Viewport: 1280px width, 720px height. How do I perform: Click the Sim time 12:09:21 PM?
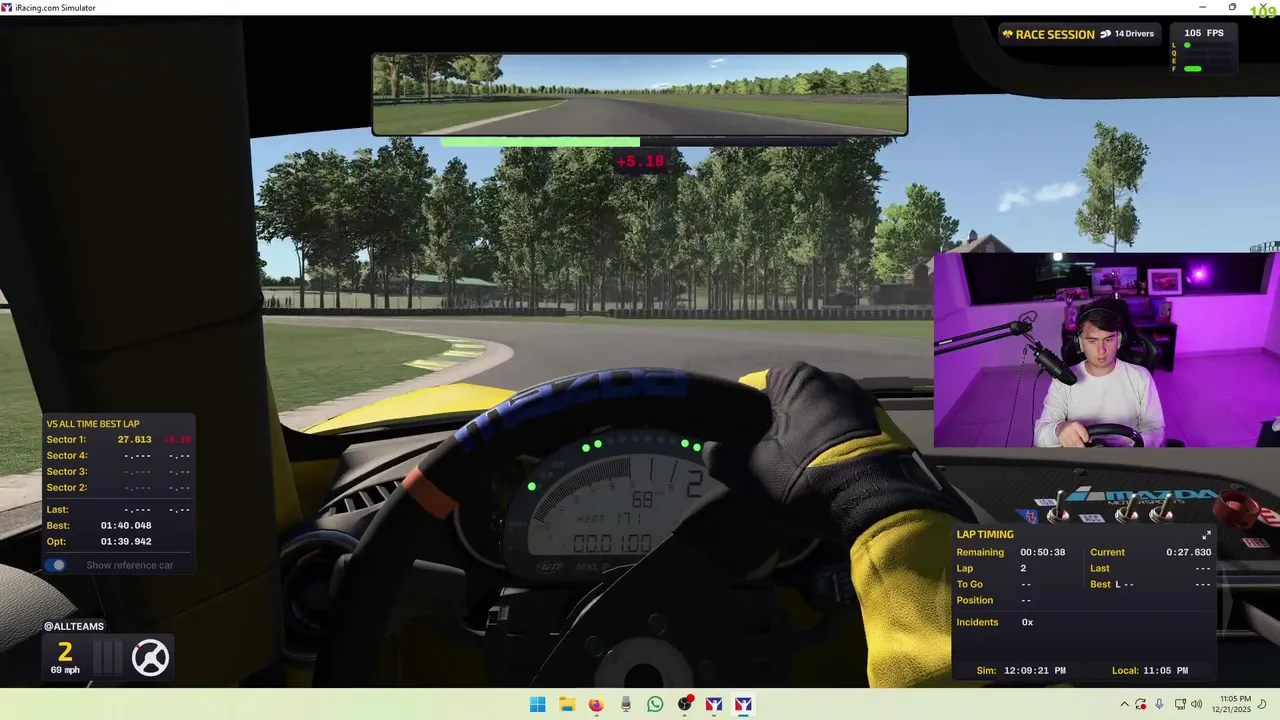tap(1034, 670)
